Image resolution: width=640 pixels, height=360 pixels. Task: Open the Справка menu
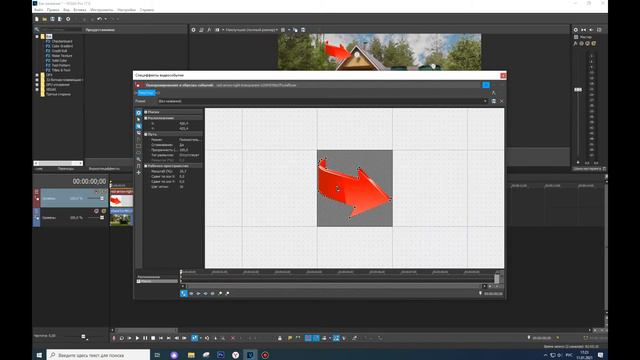coord(147,10)
